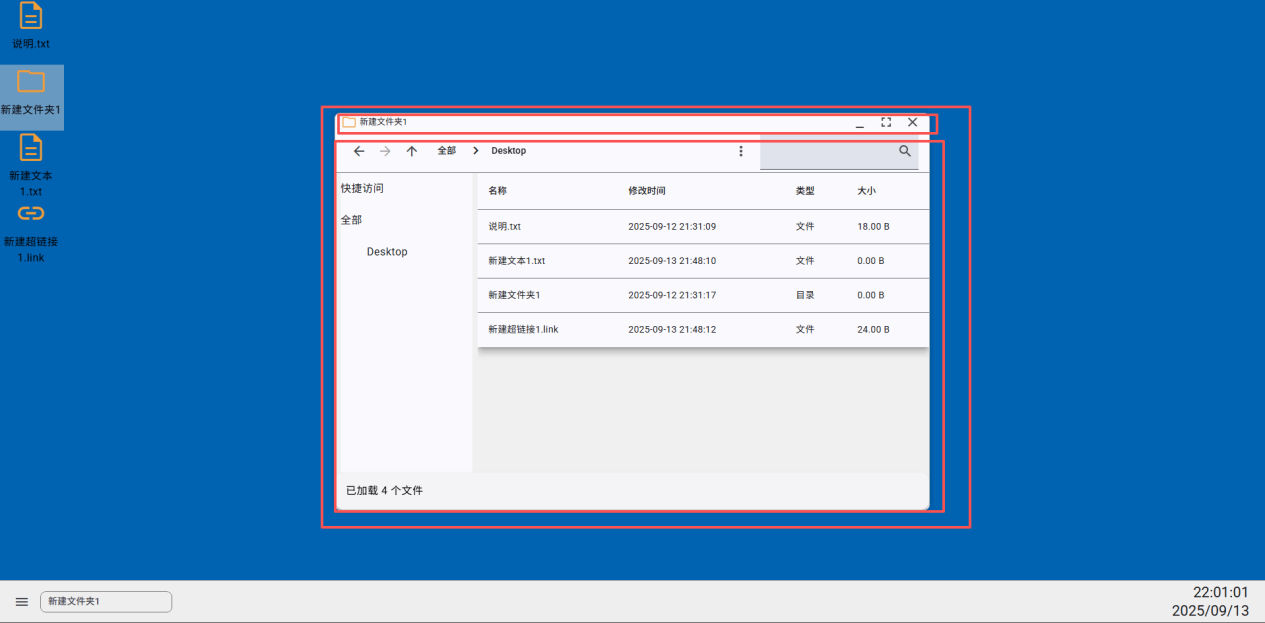1265x623 pixels.
Task: Click Desktop in the breadcrumb path
Action: [508, 150]
